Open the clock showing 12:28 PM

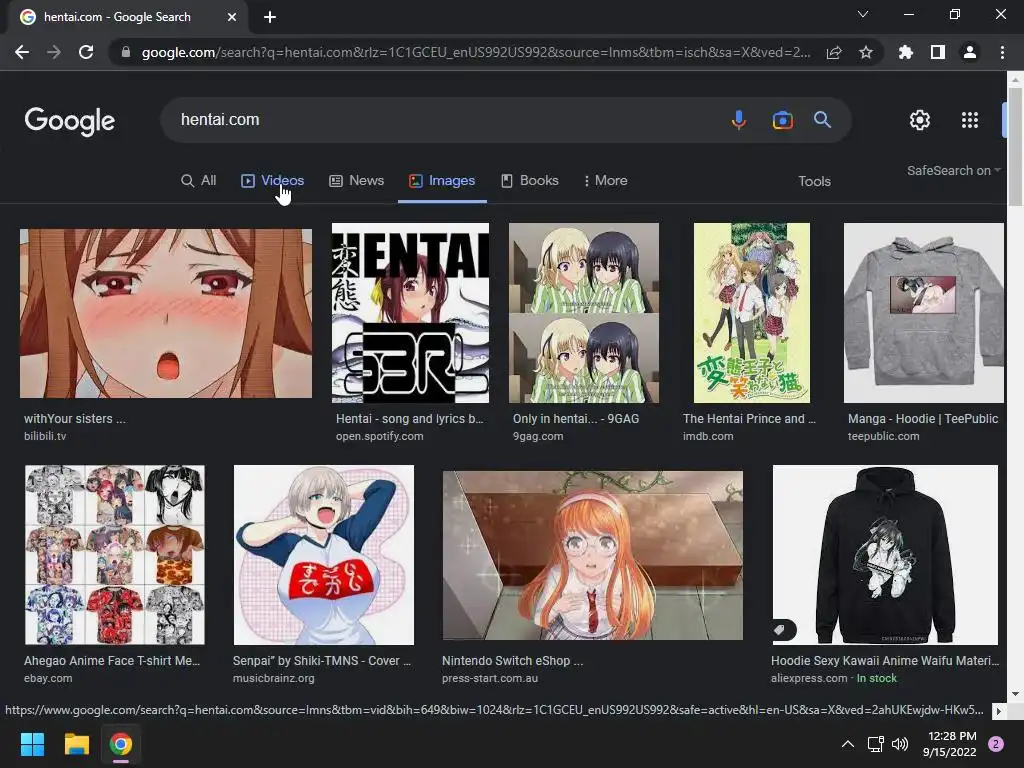[x=950, y=744]
